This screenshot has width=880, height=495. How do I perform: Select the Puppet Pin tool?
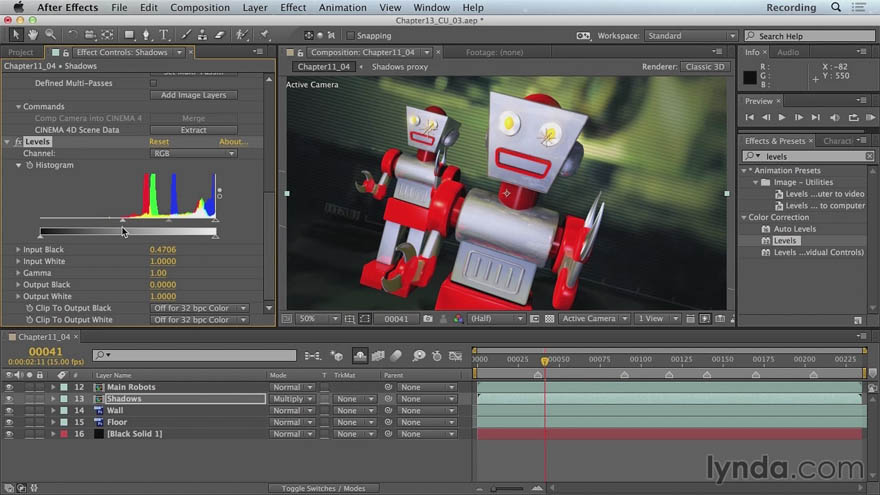264,35
